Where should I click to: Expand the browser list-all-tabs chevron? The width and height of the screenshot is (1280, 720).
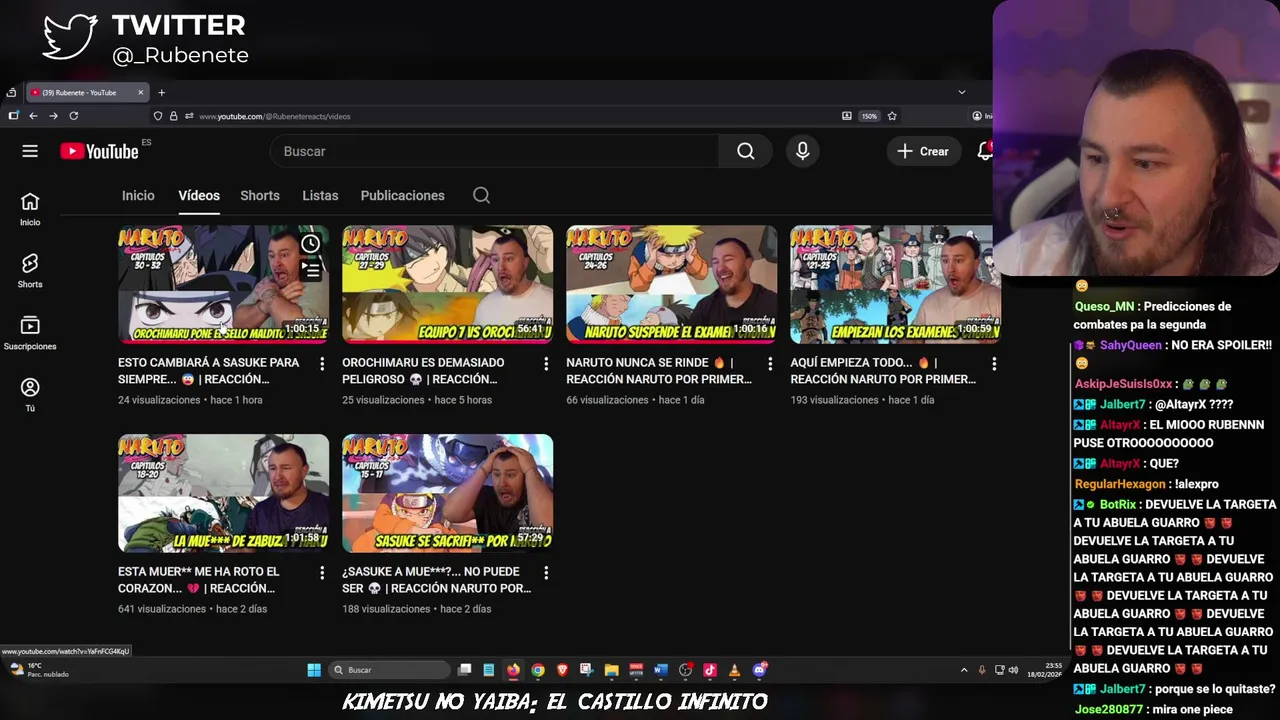(x=962, y=92)
